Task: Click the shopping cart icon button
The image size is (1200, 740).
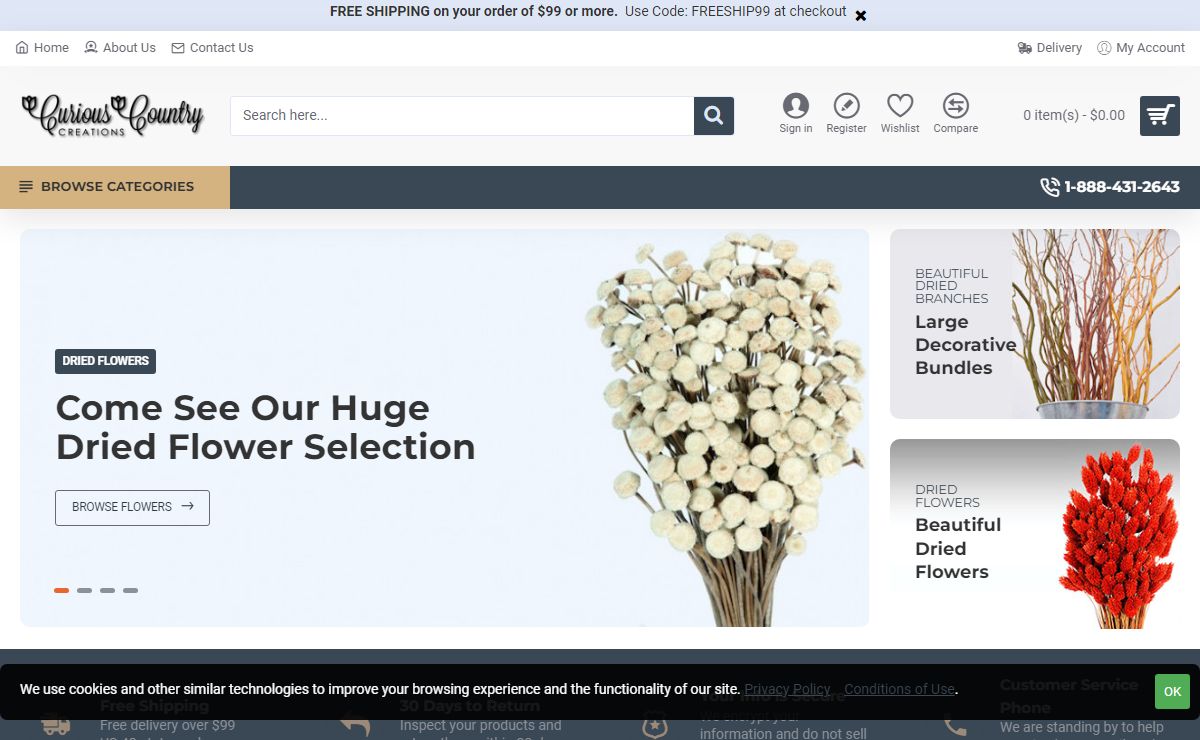Action: [x=1160, y=116]
